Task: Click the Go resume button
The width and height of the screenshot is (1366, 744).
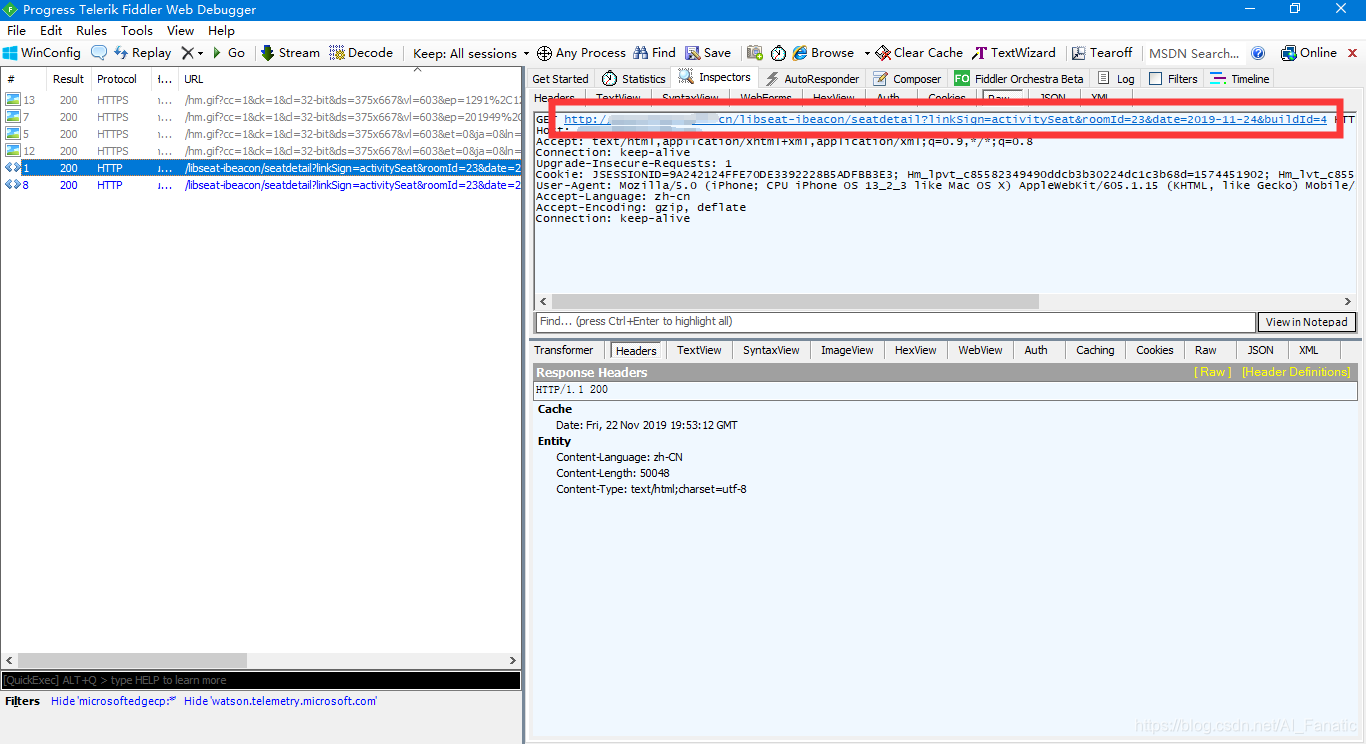Action: 228,53
